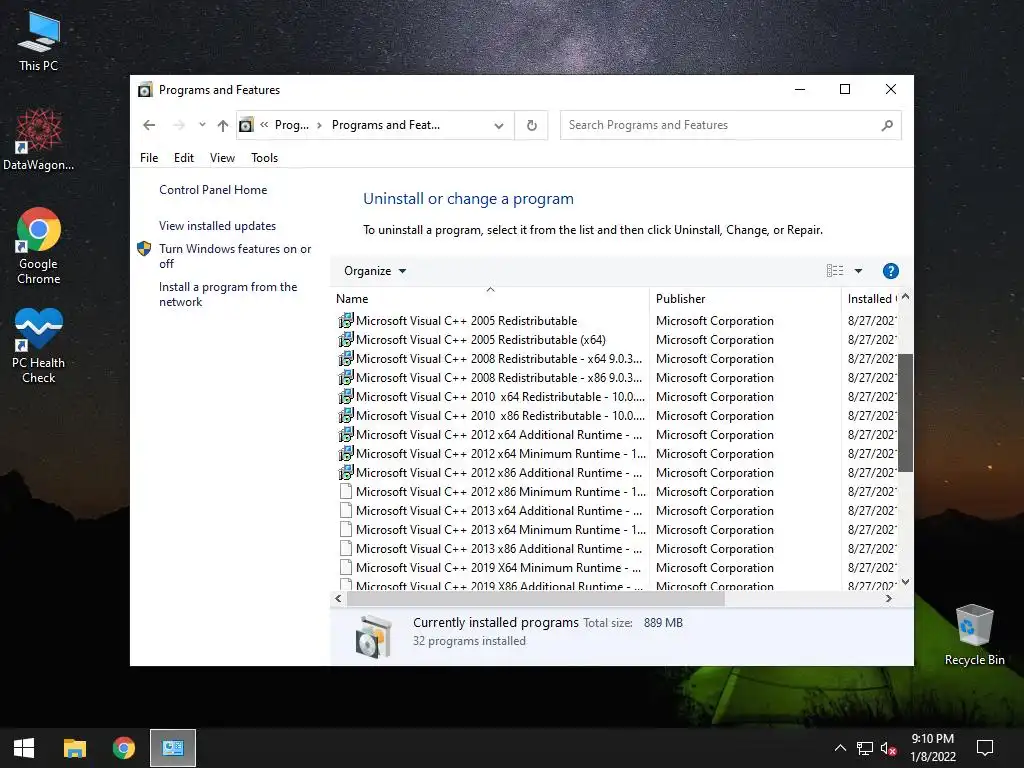Go back using the back arrow
Image resolution: width=1024 pixels, height=768 pixels.
pos(149,125)
